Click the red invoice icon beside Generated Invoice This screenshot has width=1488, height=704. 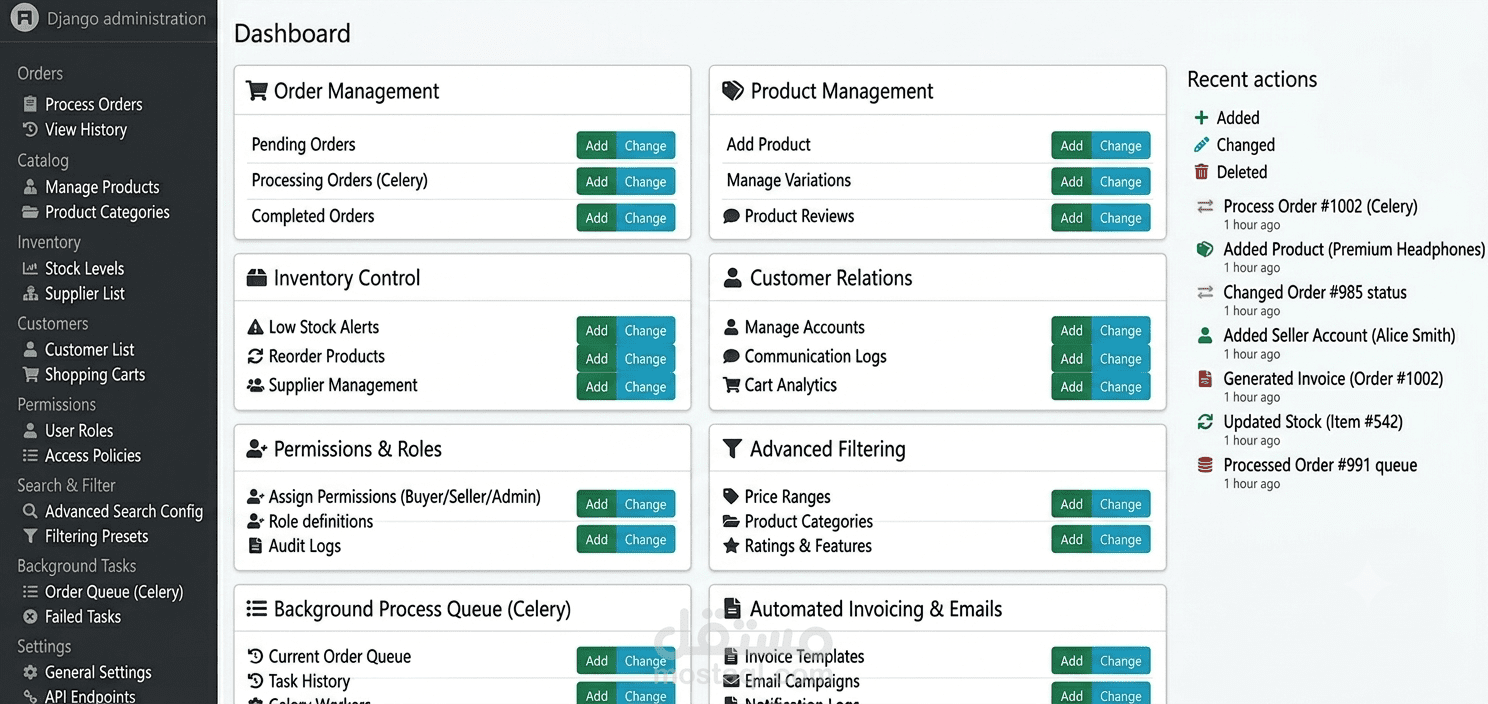(x=1205, y=379)
